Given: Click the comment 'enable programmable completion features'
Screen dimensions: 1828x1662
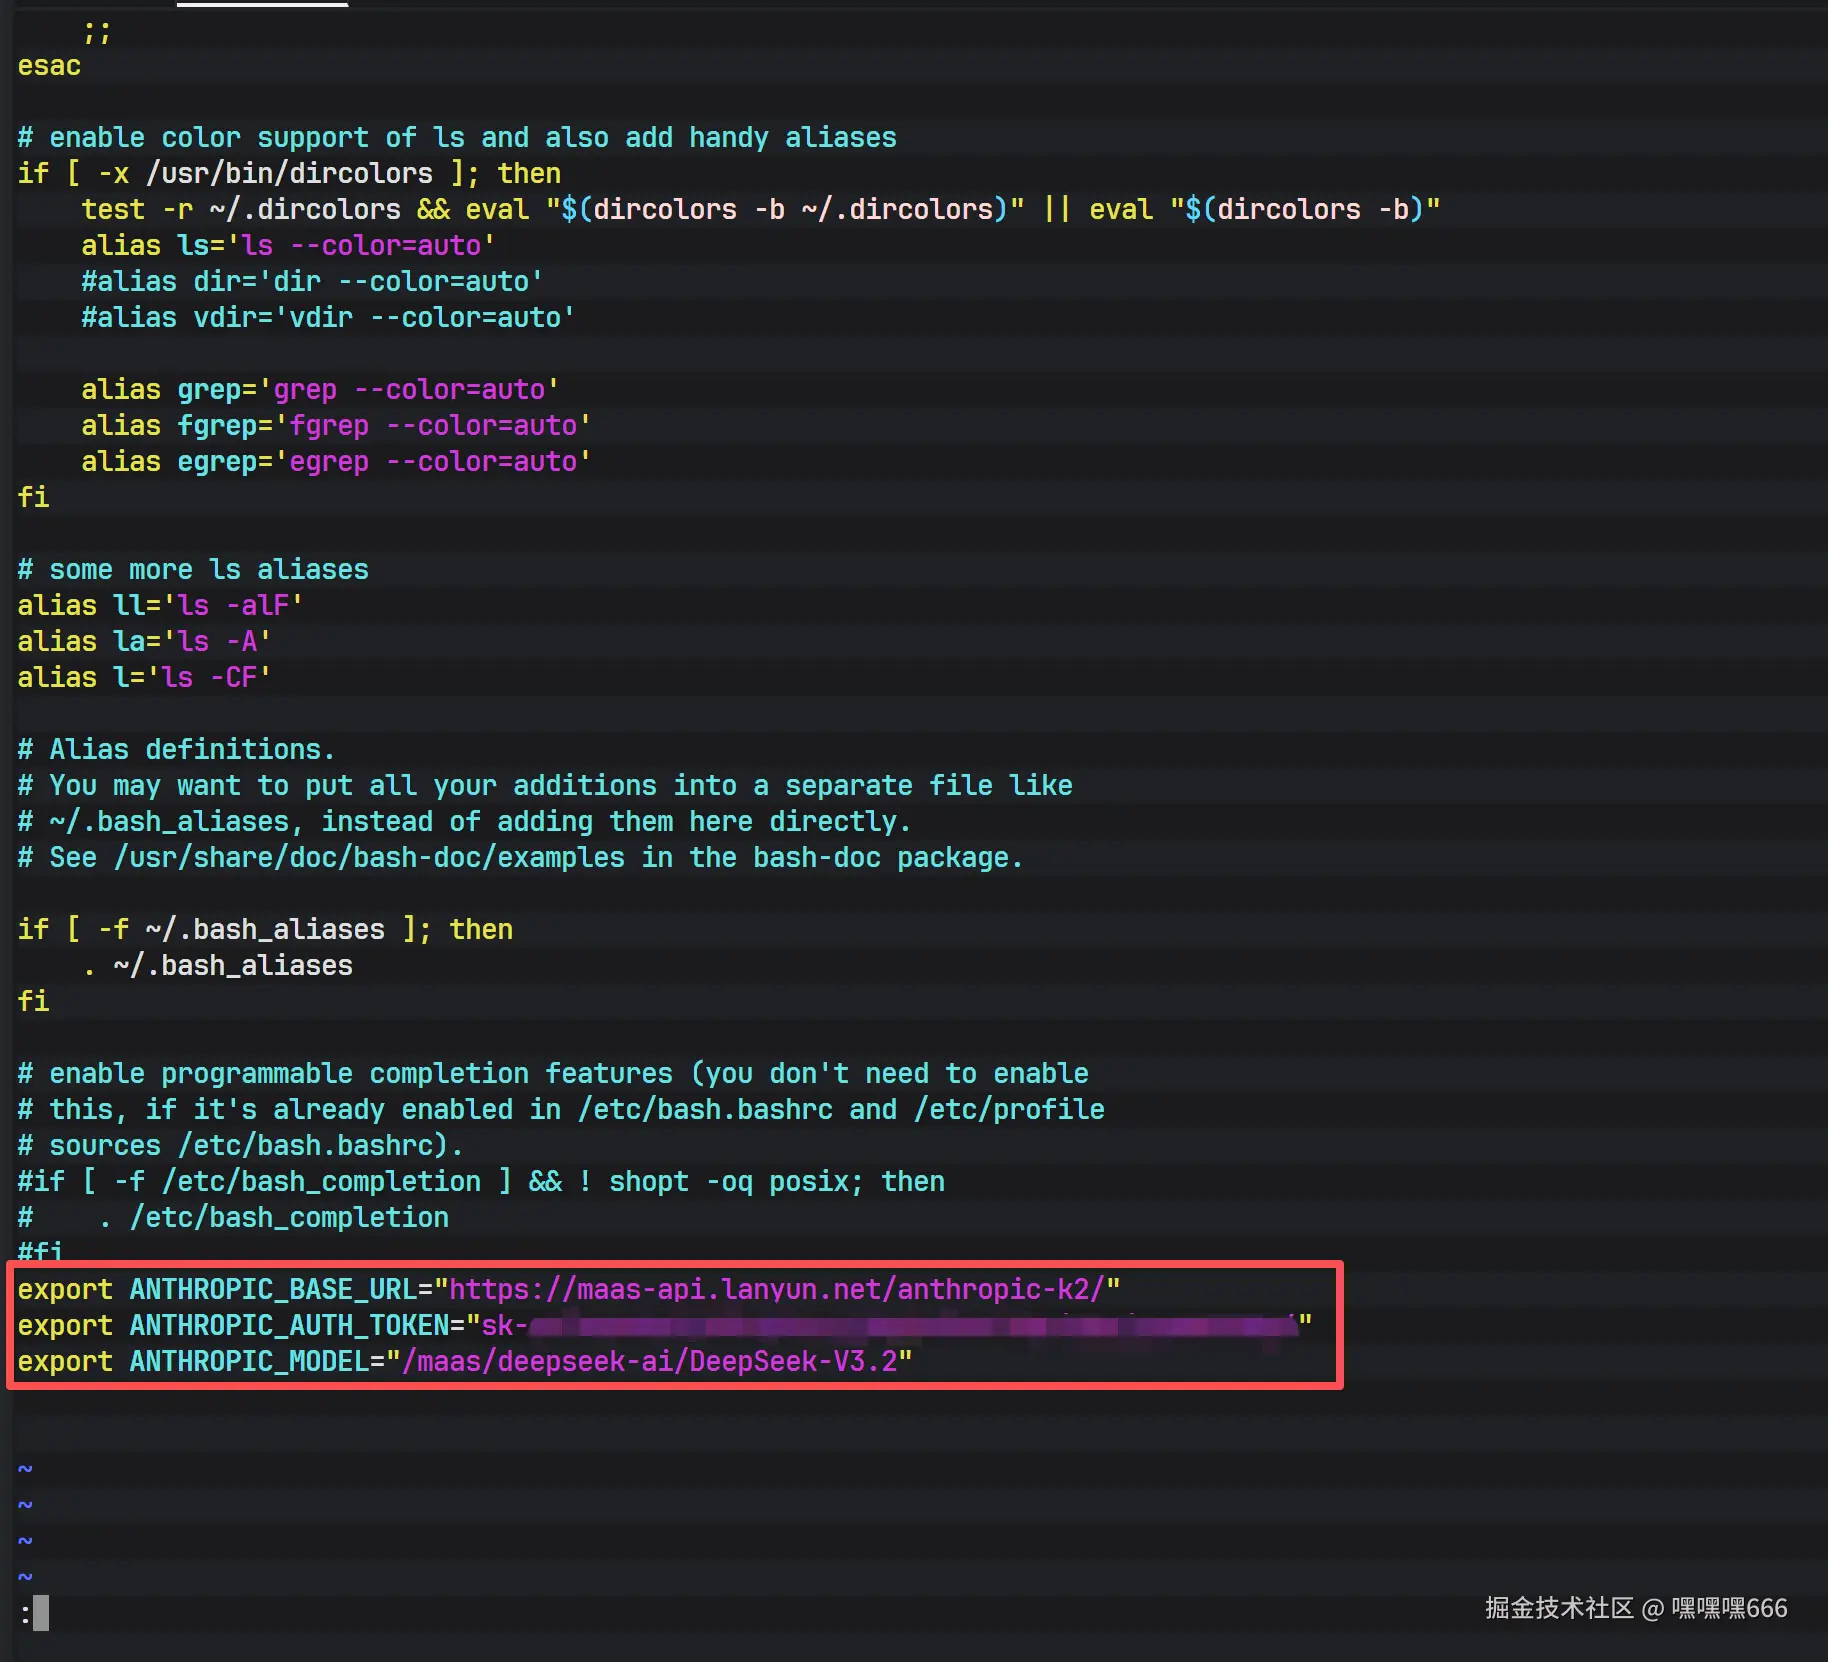Looking at the screenshot, I should [x=553, y=1074].
